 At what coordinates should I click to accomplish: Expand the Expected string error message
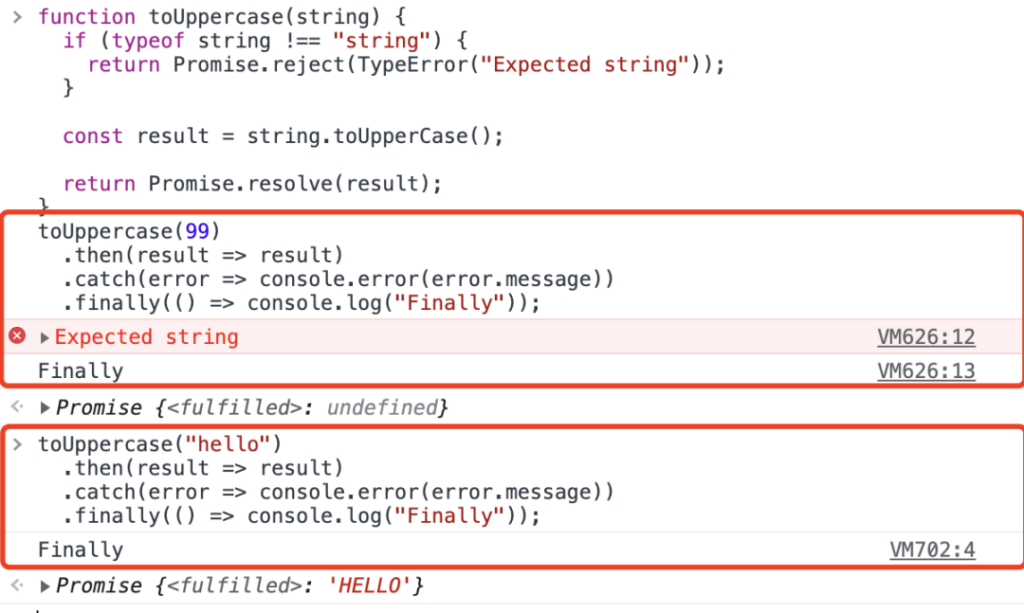[44, 338]
